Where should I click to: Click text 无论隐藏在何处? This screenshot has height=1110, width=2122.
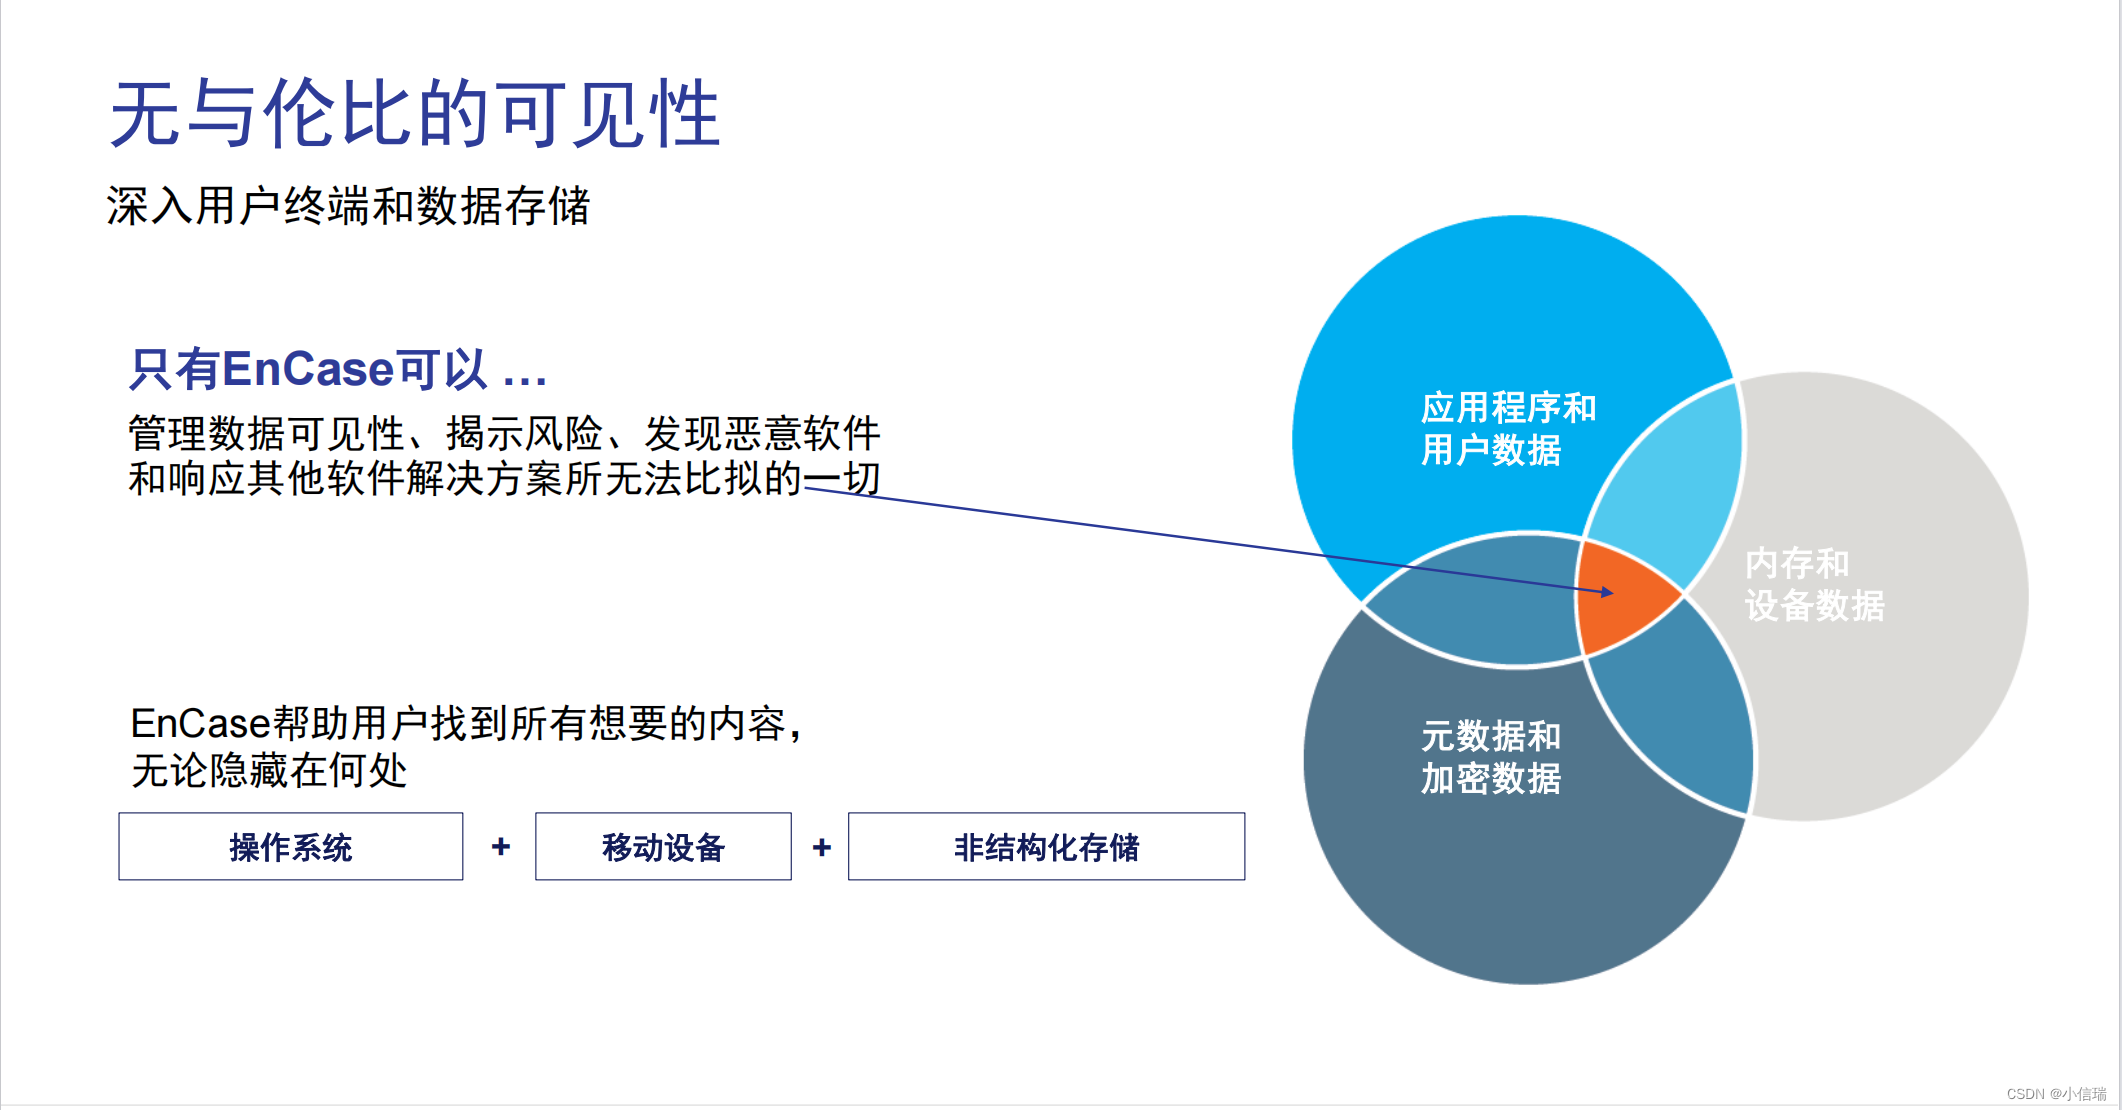click(269, 771)
